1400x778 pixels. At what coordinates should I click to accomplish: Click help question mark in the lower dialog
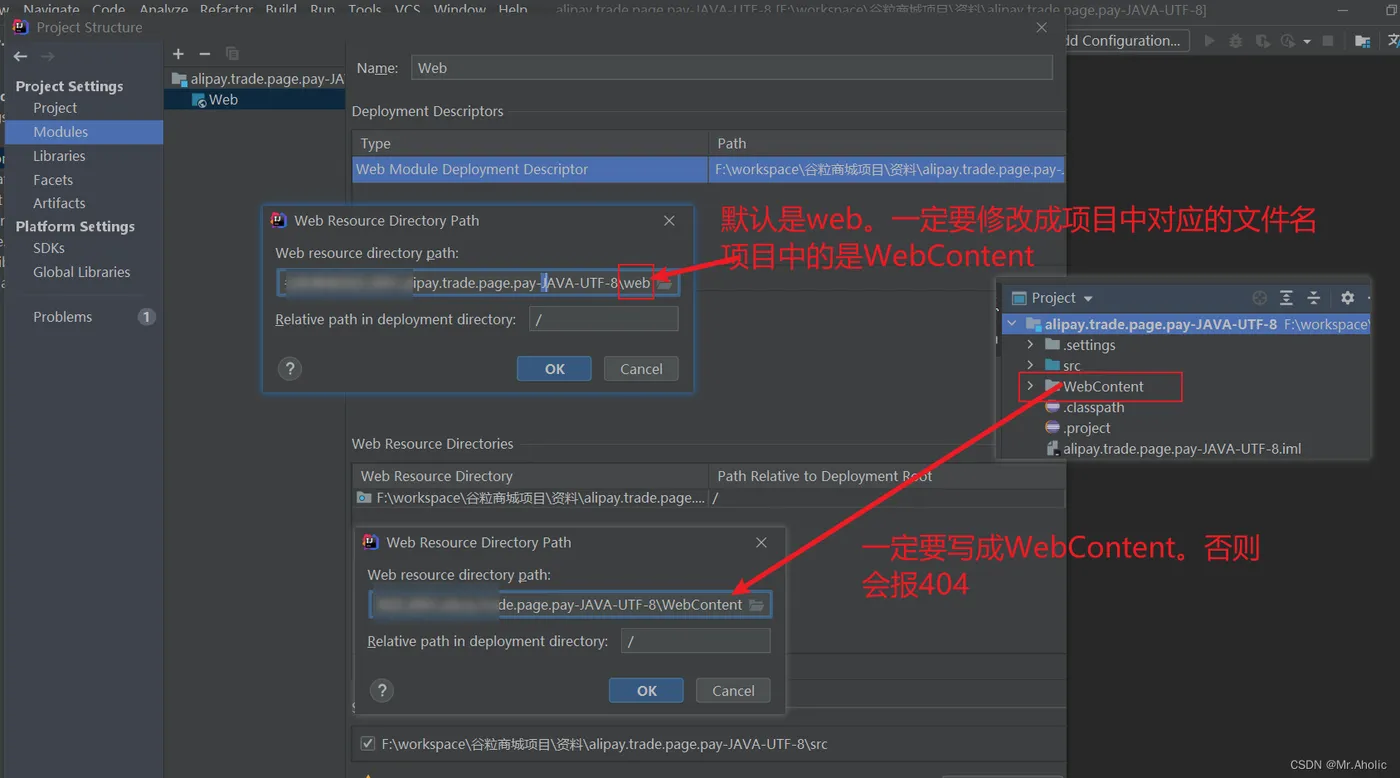[382, 691]
